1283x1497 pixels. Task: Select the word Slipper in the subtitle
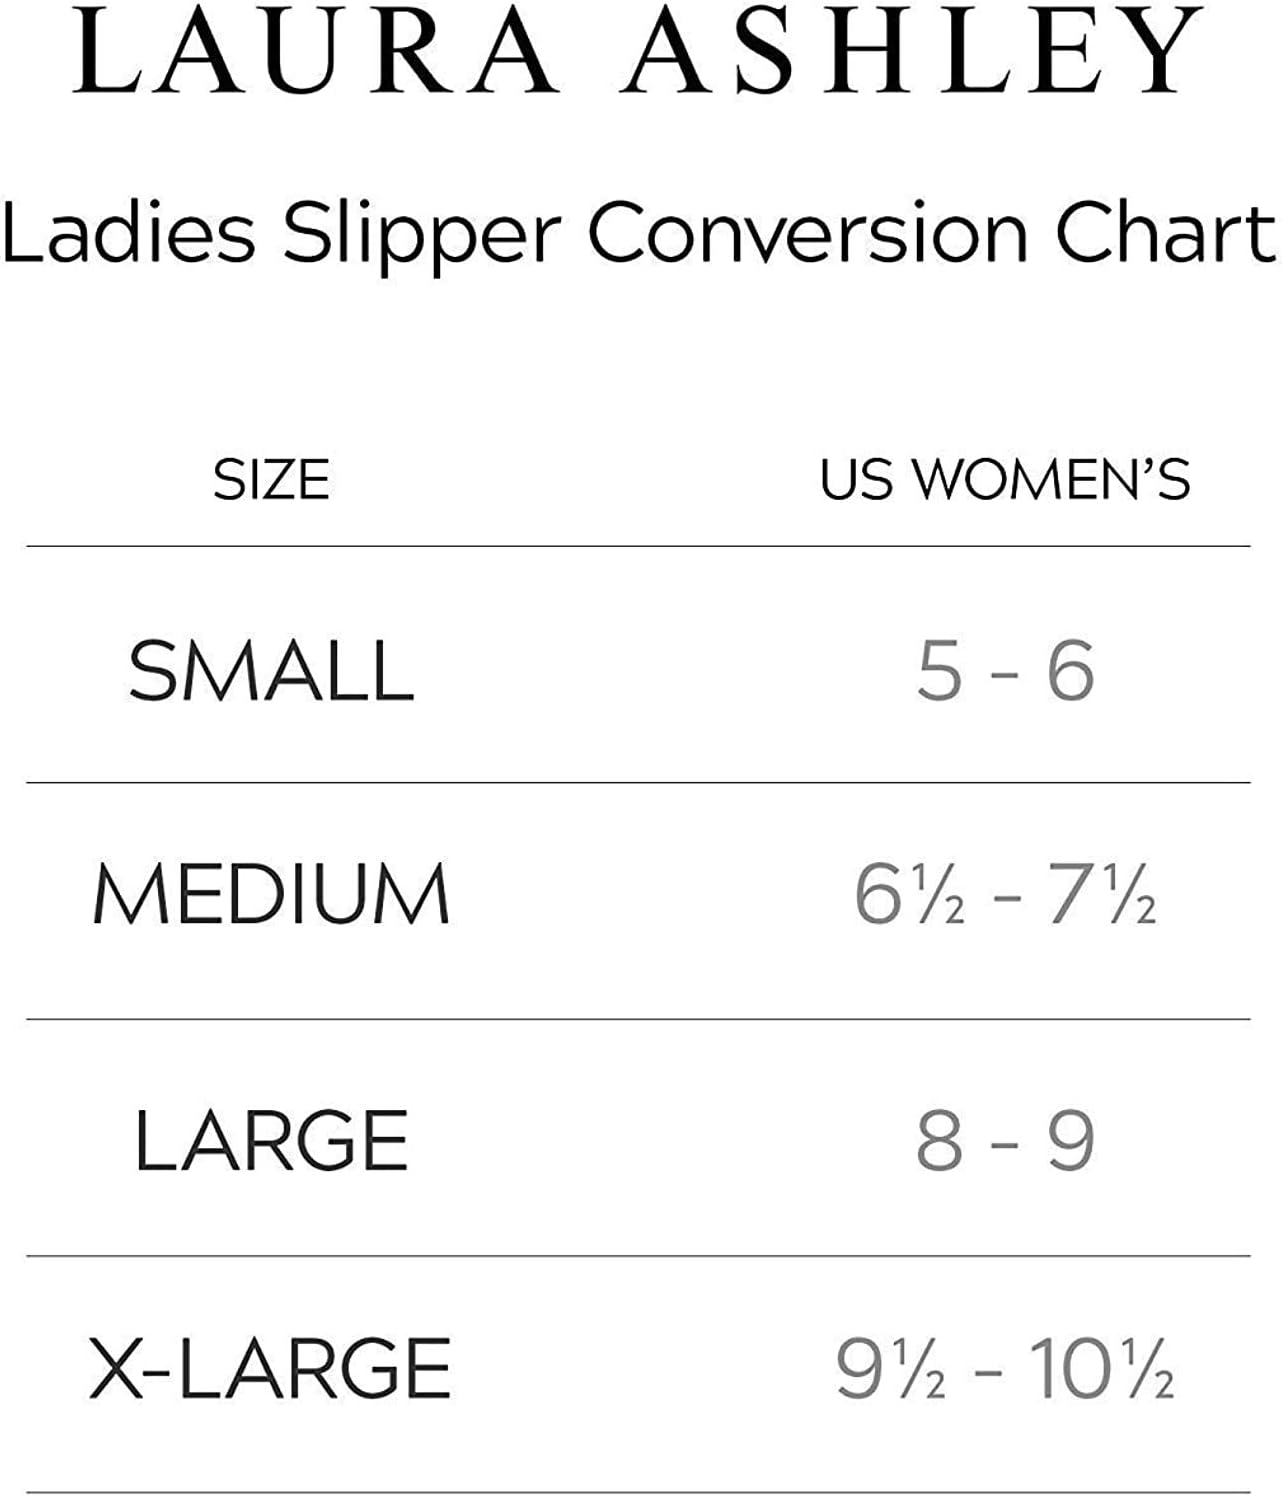click(421, 236)
